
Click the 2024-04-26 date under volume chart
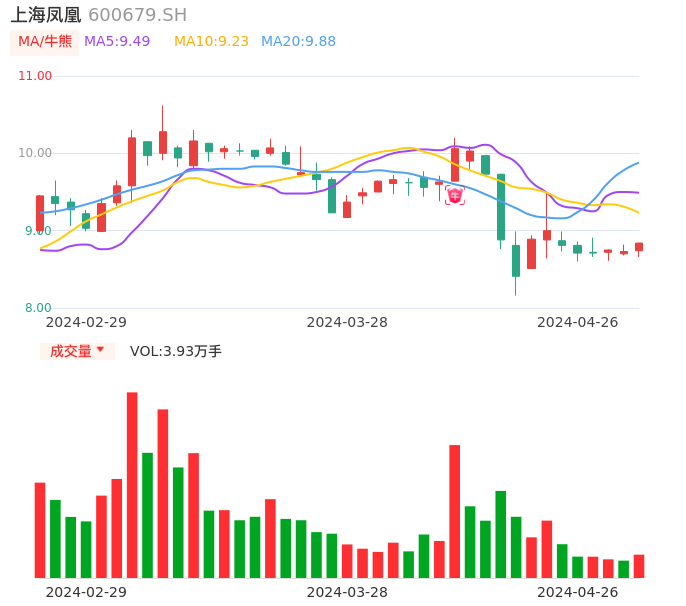click(x=578, y=592)
